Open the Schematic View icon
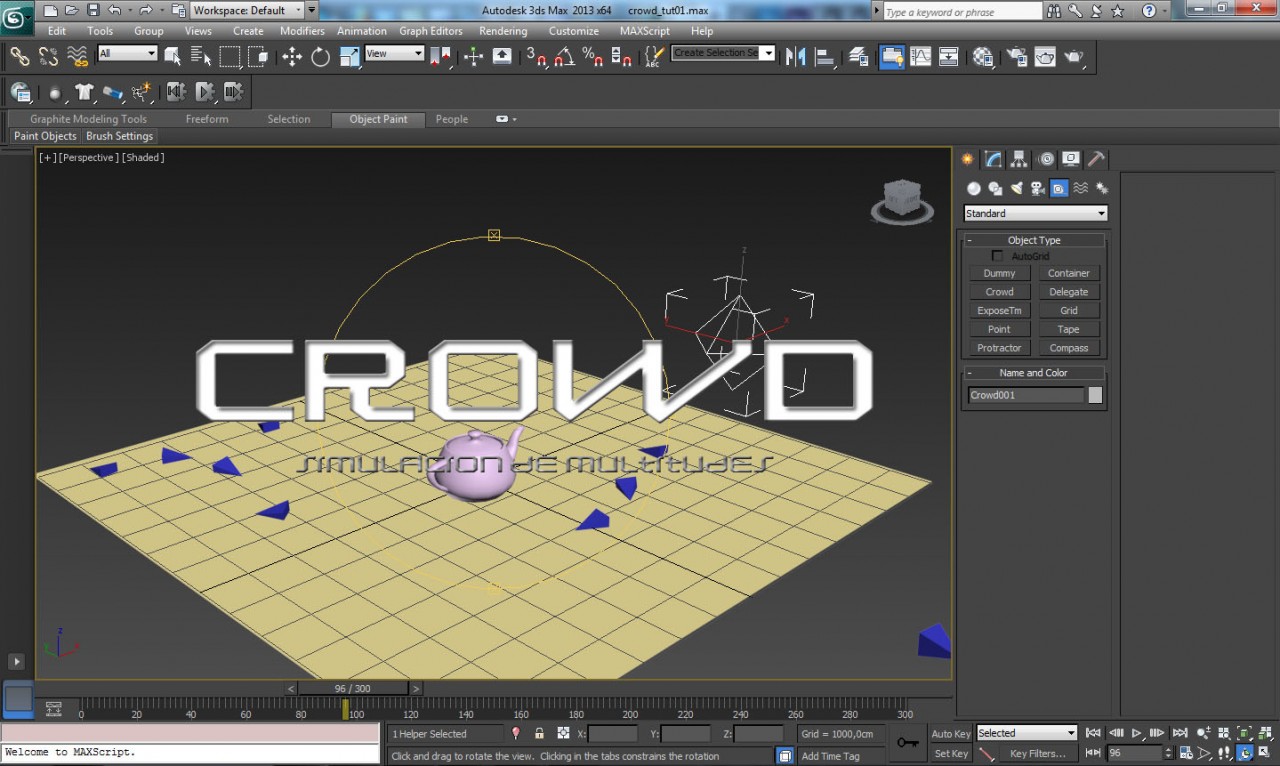This screenshot has width=1280, height=766. tap(949, 57)
